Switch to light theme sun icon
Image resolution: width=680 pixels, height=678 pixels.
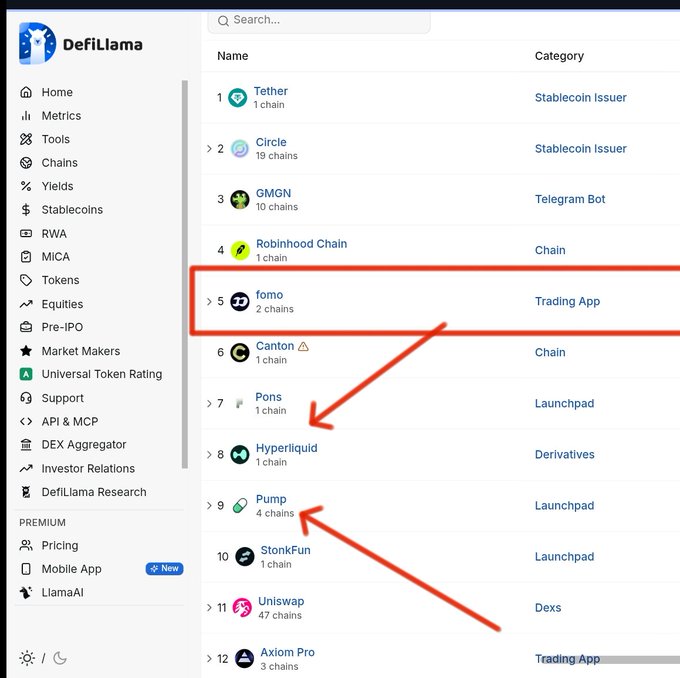point(27,658)
